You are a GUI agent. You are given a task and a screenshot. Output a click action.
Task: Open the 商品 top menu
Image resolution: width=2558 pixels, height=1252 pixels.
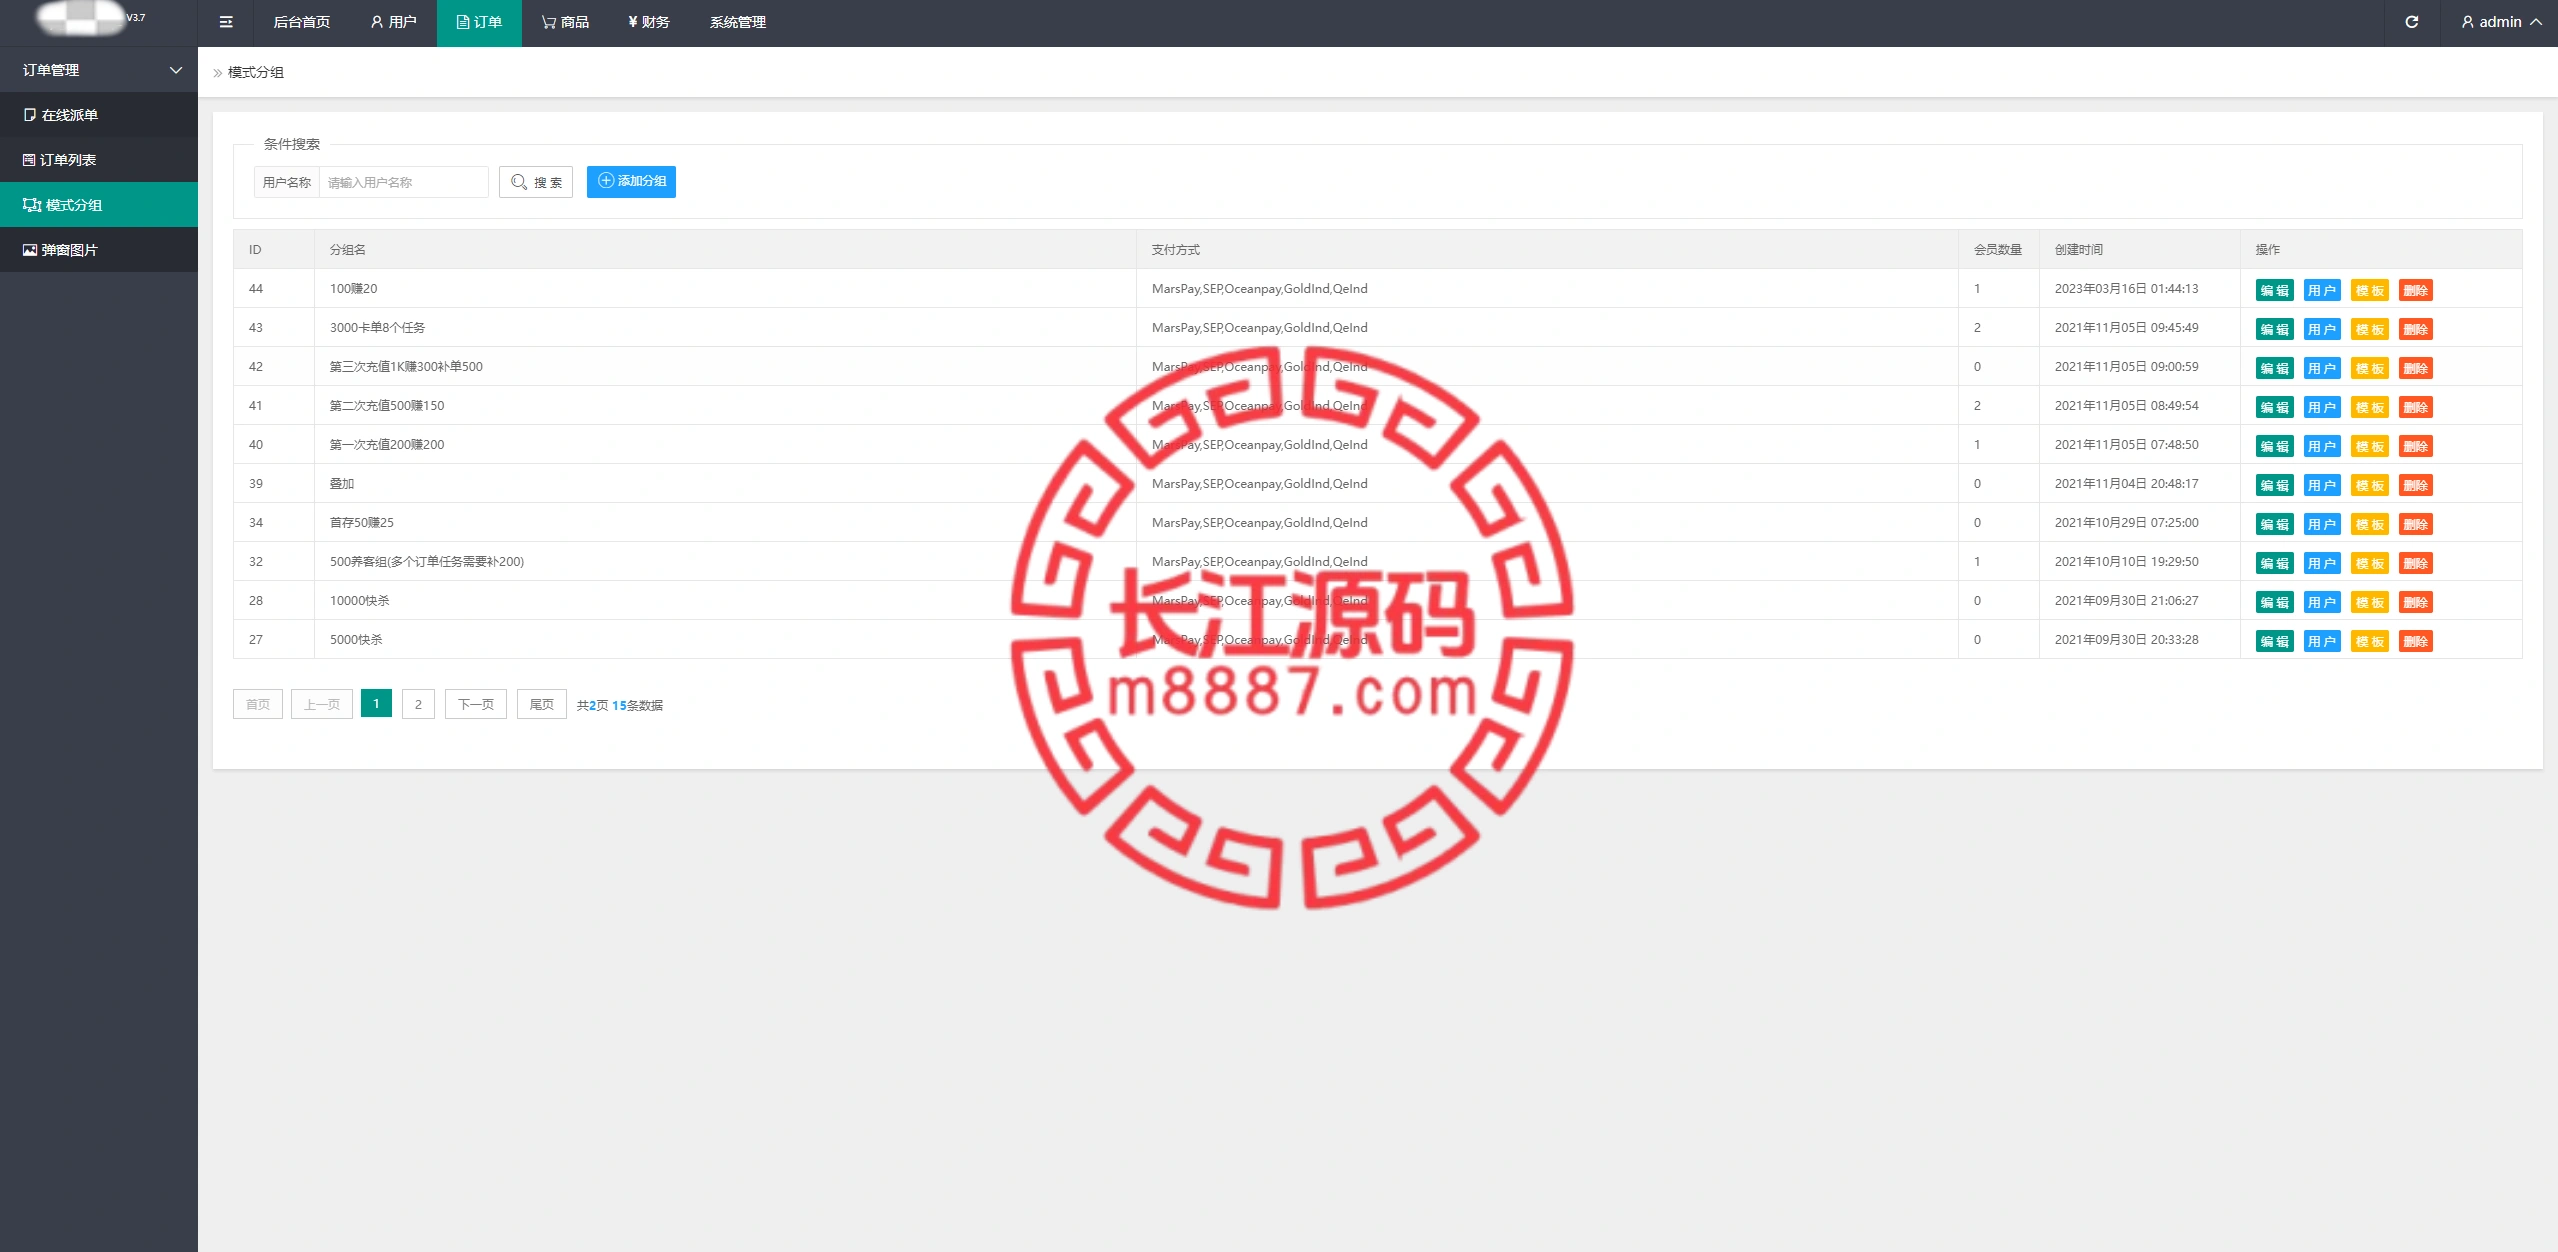pos(565,22)
